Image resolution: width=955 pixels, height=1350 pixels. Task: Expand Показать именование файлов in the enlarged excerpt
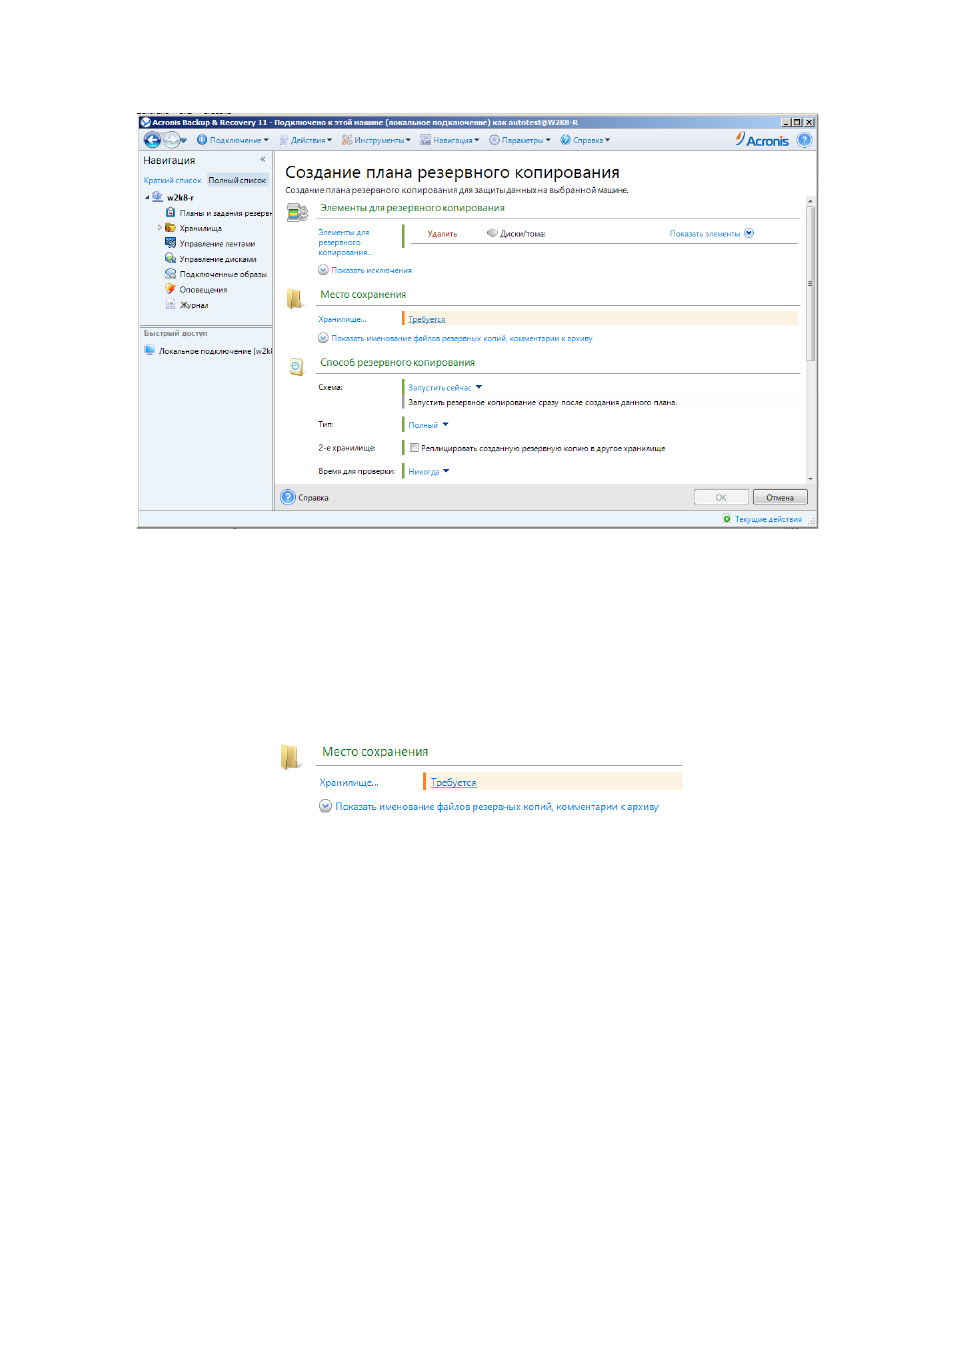(x=489, y=806)
